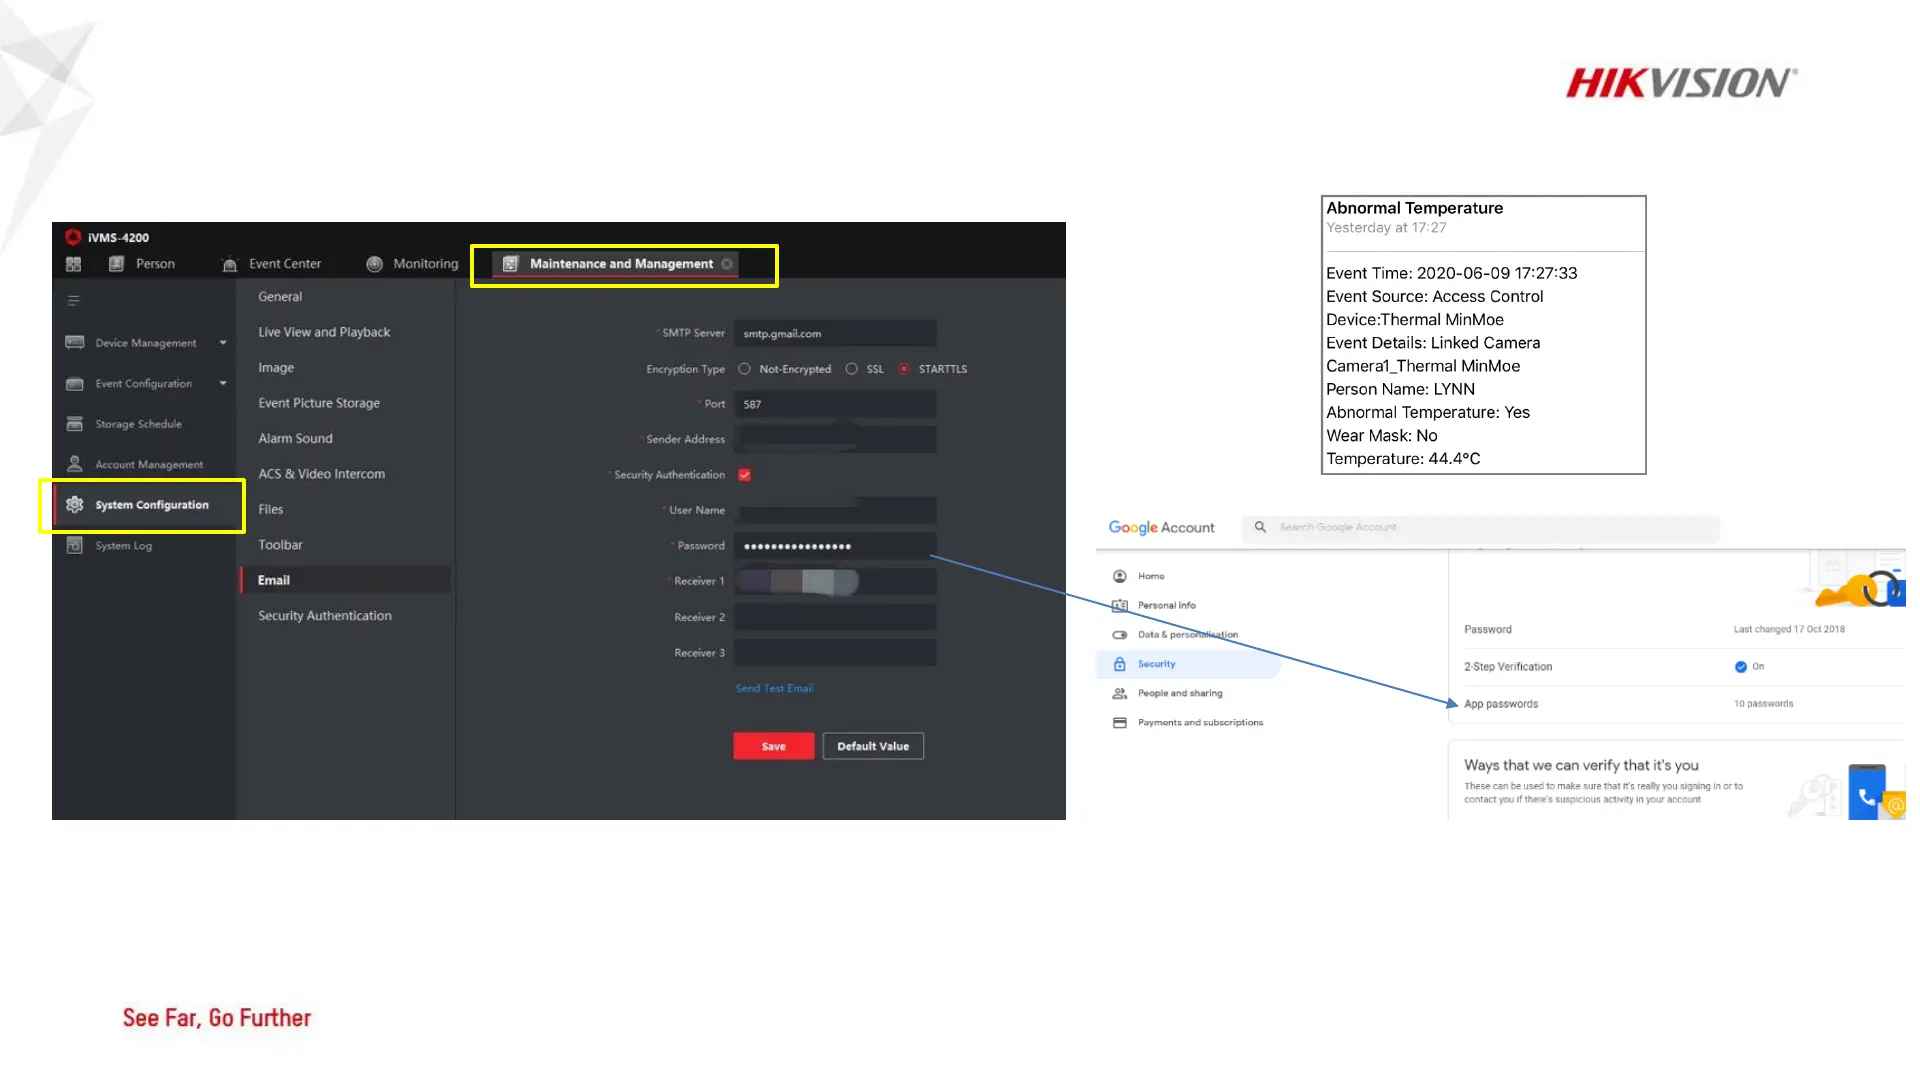Click the People and sharing icon

click(1120, 693)
